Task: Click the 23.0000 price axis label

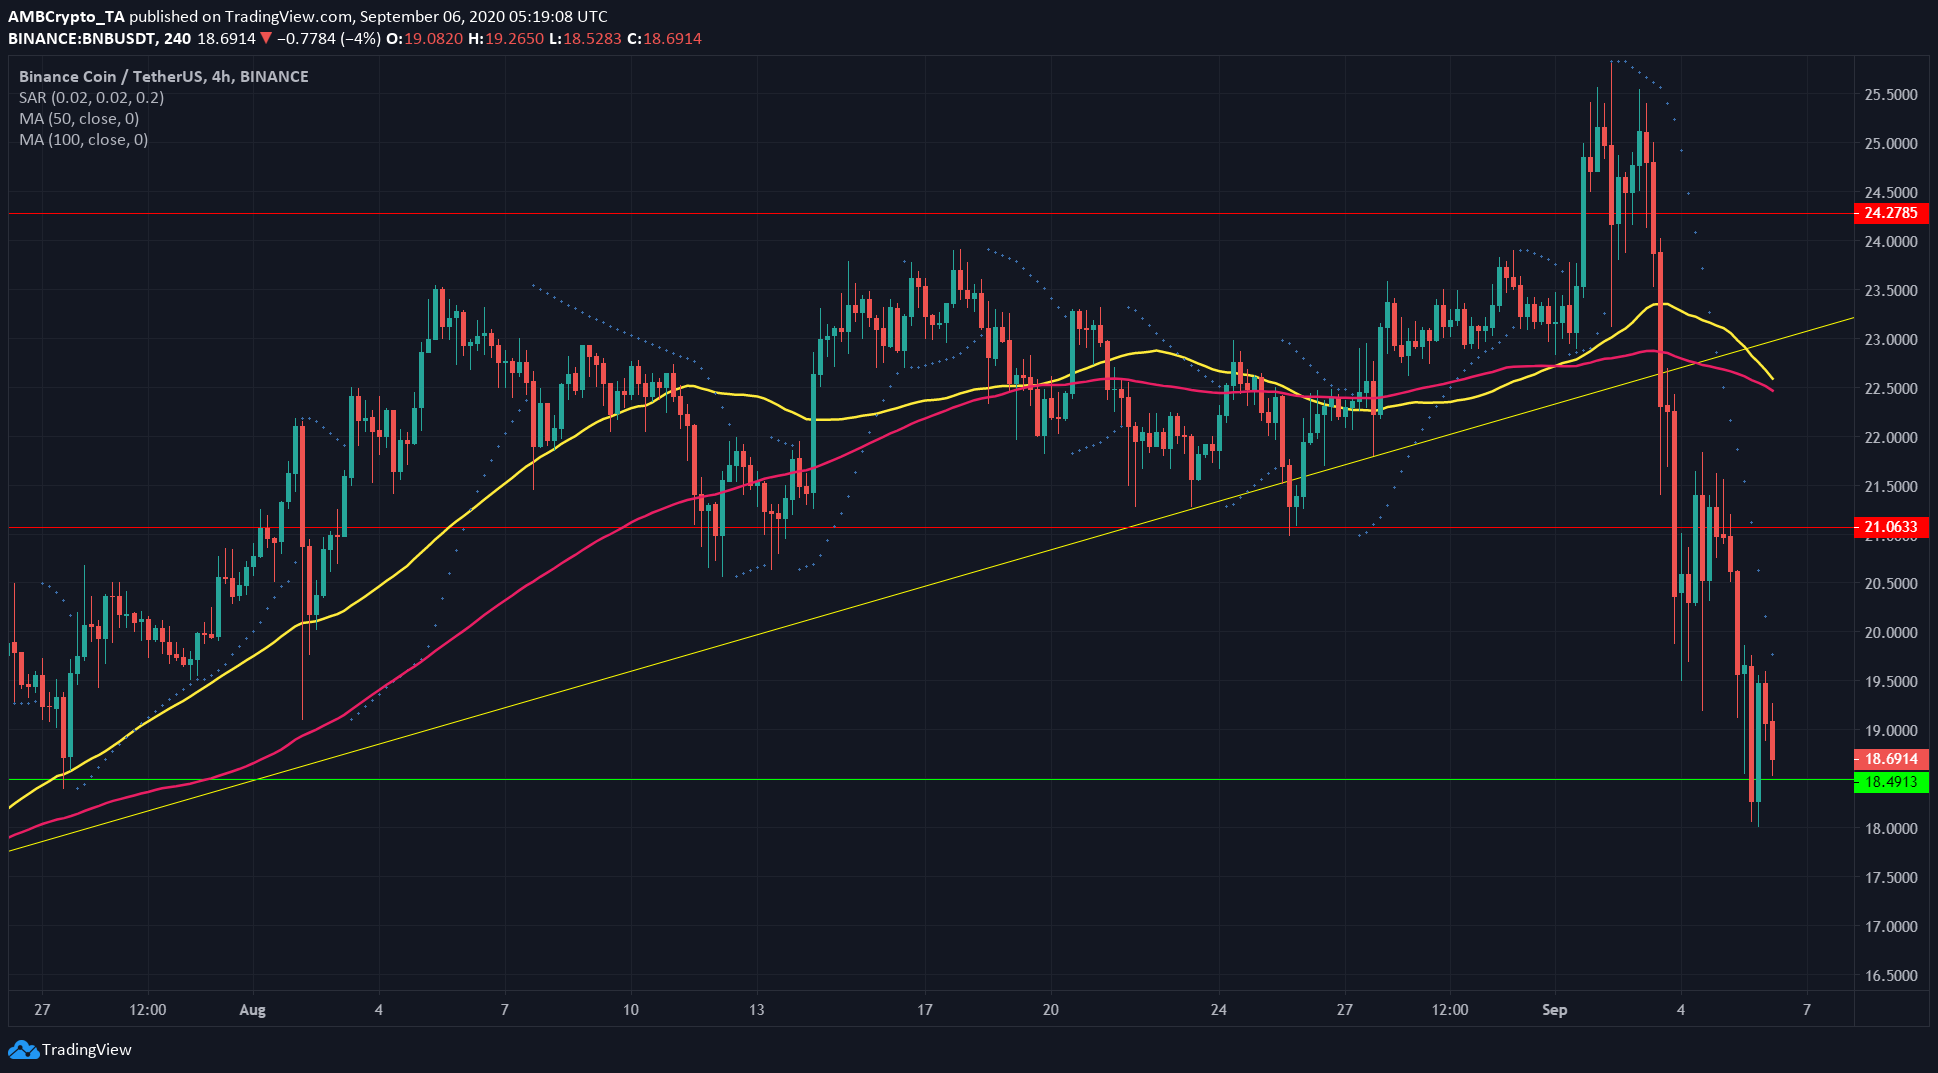Action: pyautogui.click(x=1890, y=340)
